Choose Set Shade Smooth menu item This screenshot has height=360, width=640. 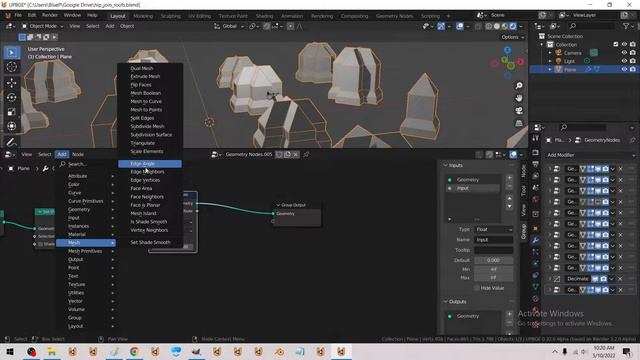150,242
